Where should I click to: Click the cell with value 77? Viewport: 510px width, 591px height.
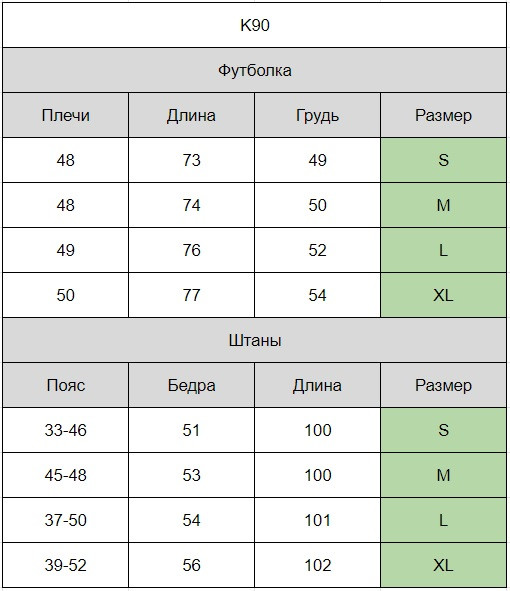[x=191, y=295]
